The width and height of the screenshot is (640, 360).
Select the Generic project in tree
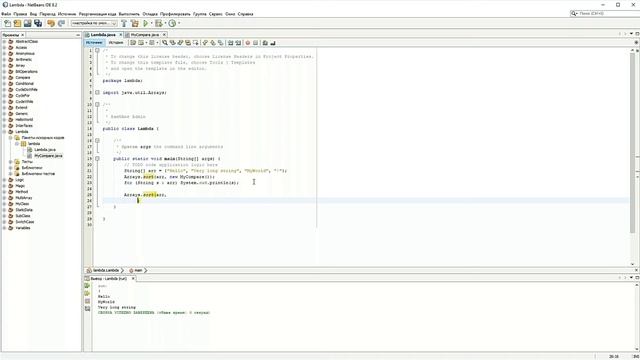21,113
